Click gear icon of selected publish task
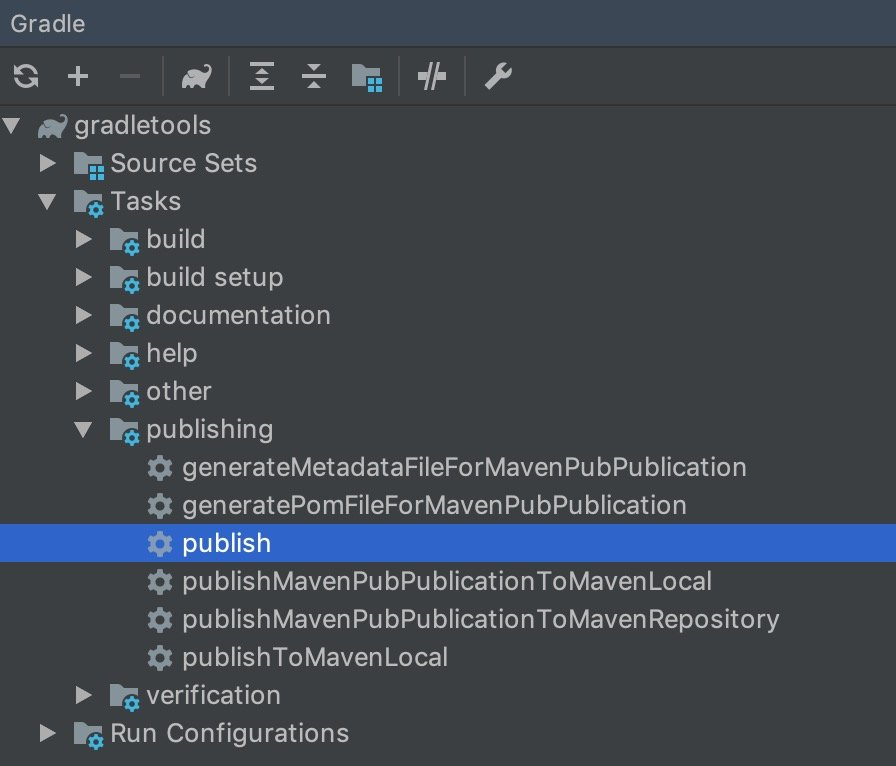 click(160, 544)
